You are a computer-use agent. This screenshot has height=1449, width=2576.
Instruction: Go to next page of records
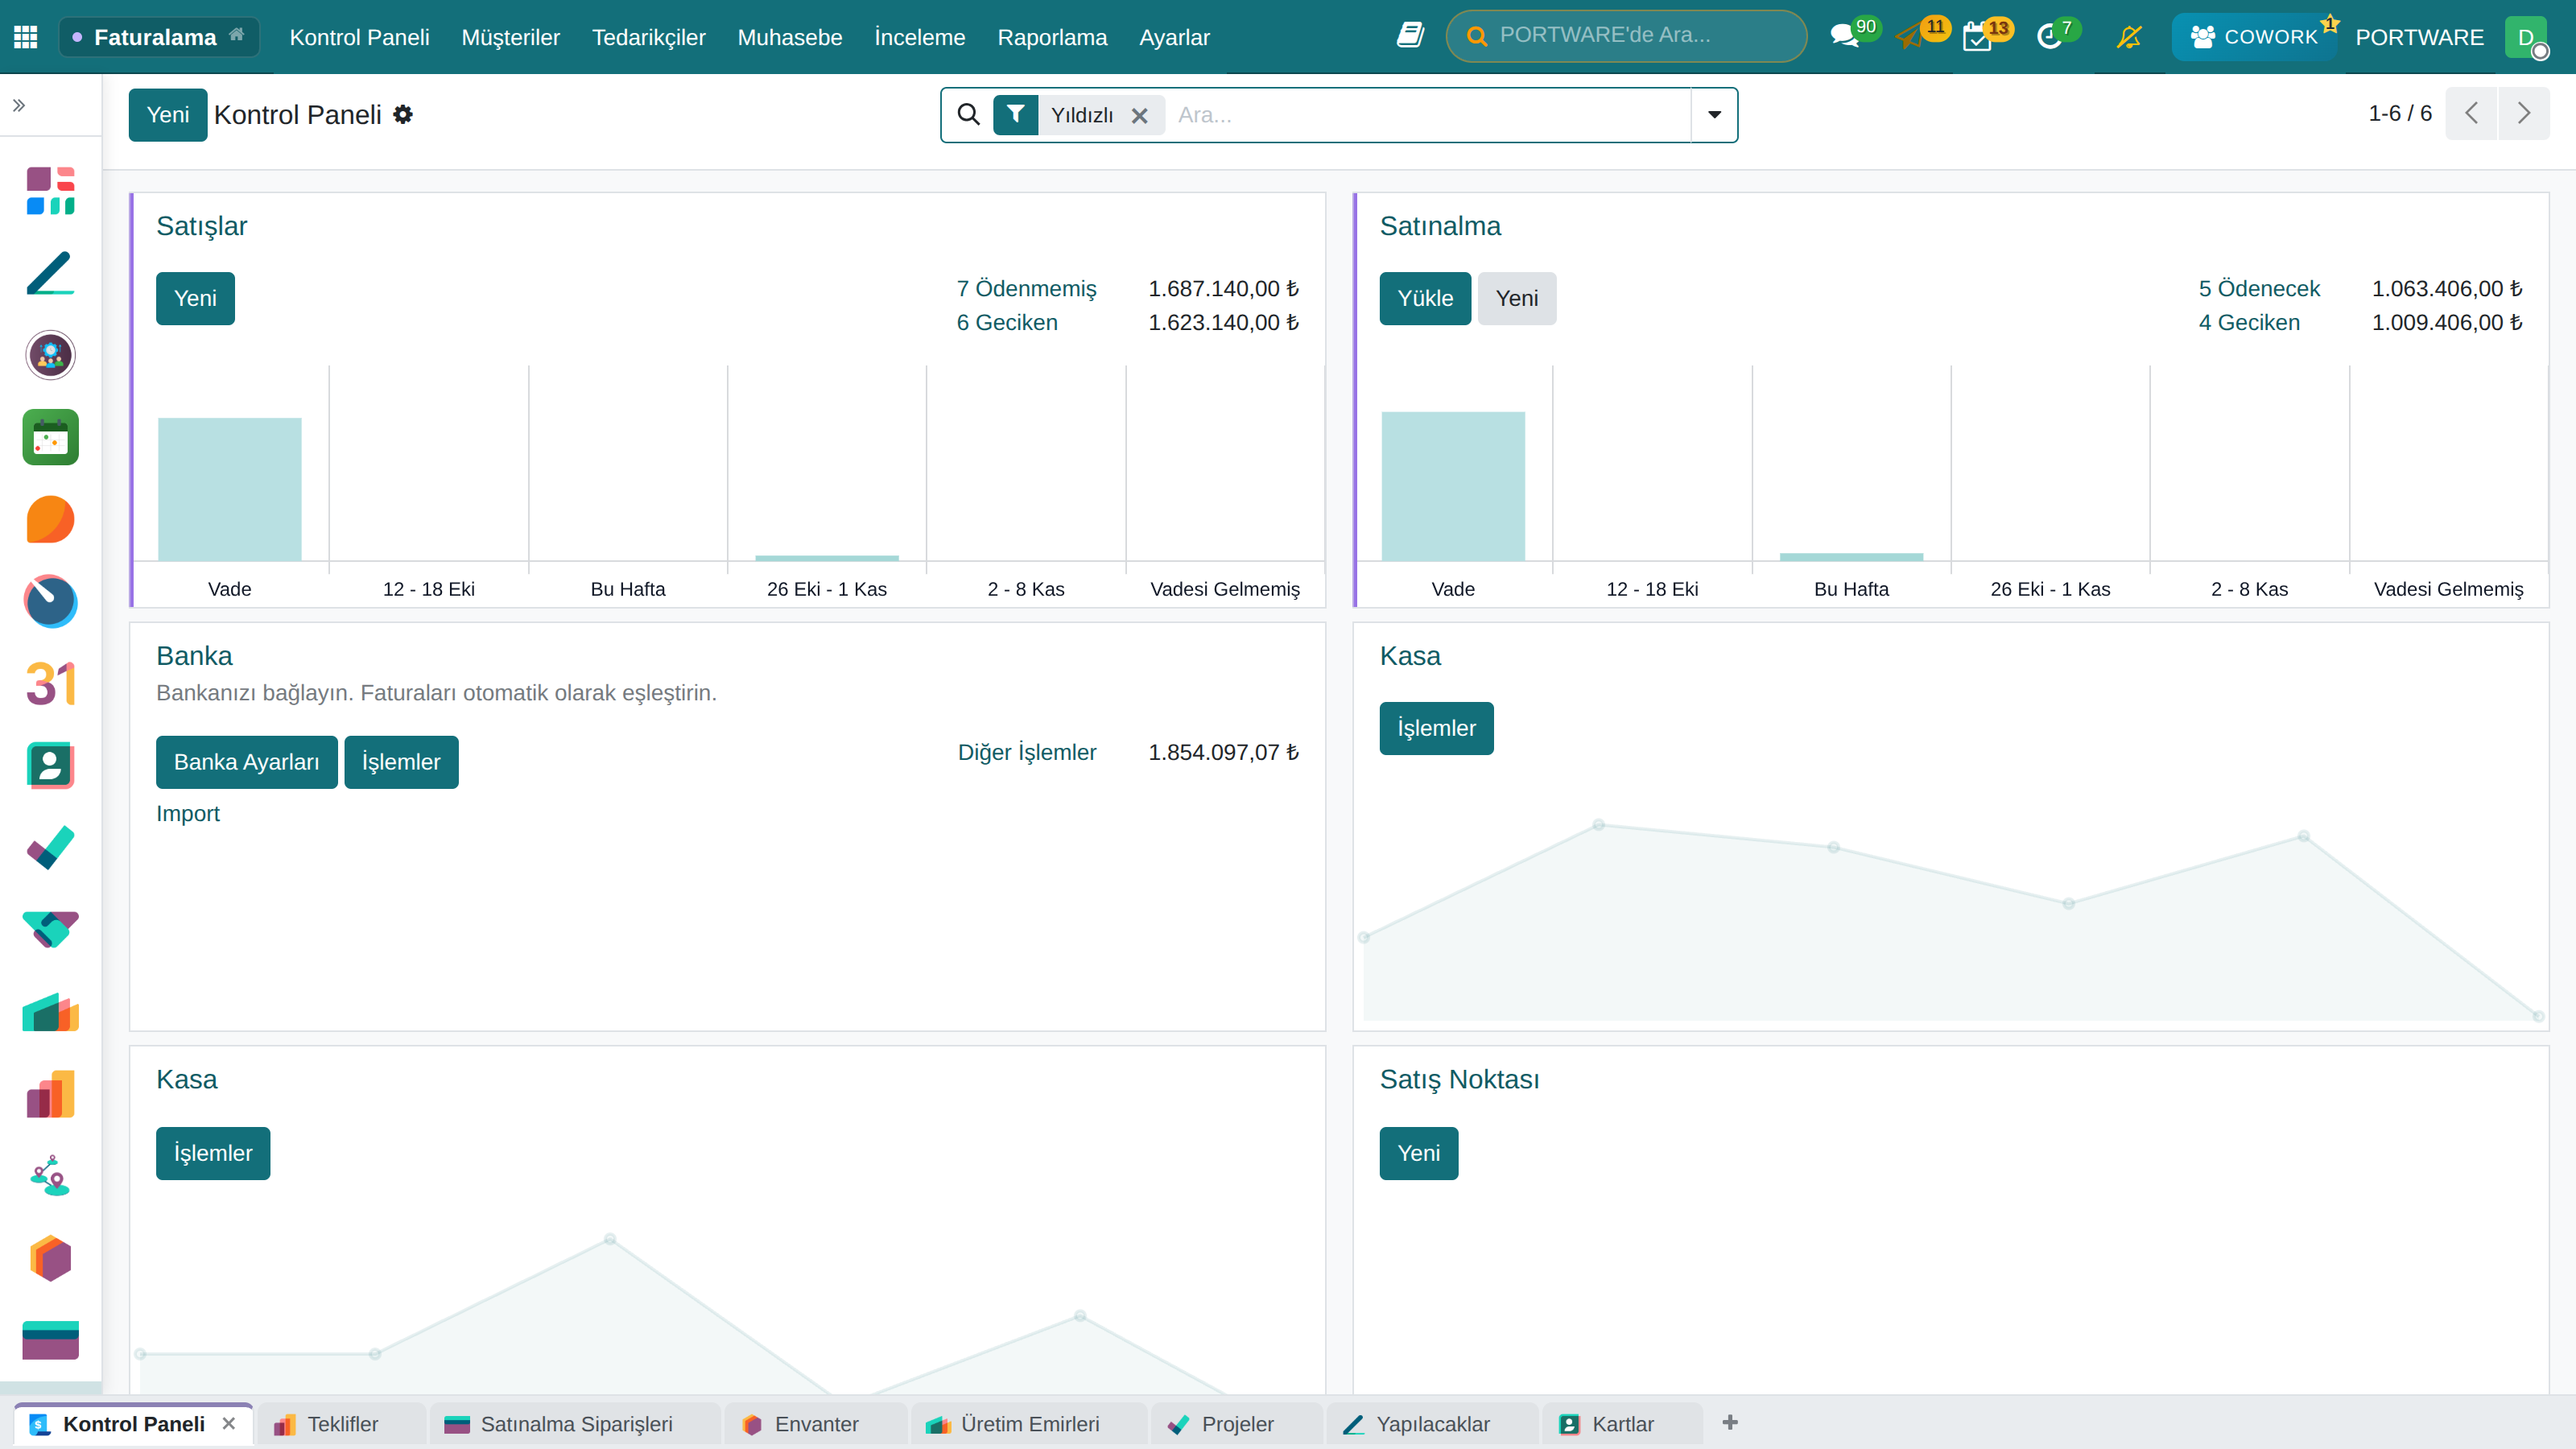click(x=2524, y=113)
